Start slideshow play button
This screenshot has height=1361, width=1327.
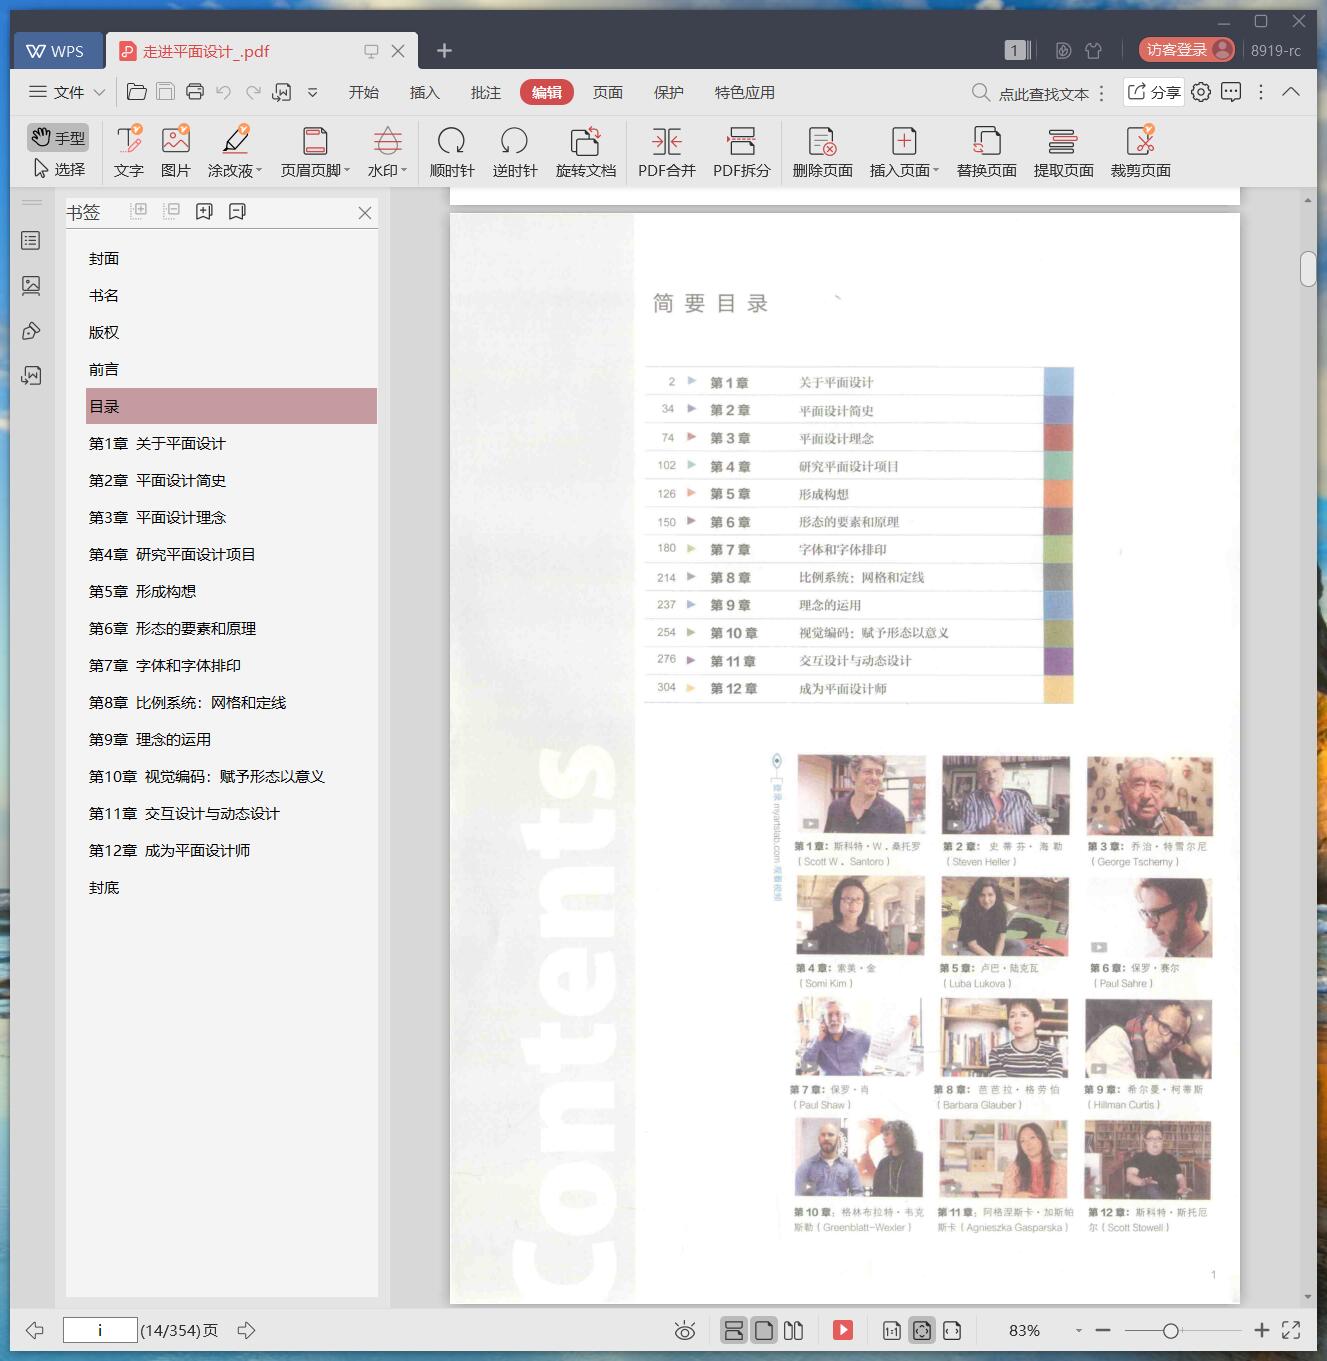(x=843, y=1330)
